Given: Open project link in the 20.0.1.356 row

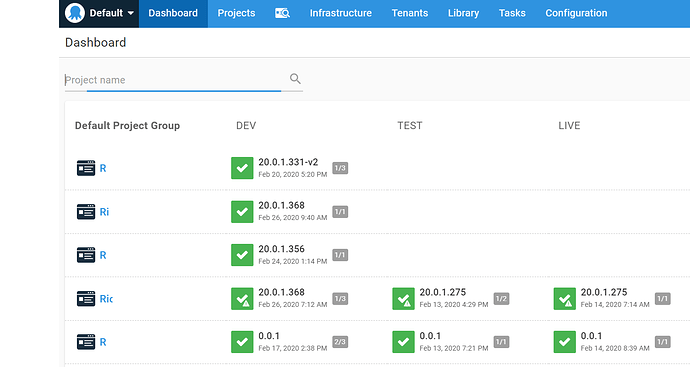Looking at the screenshot, I should tap(103, 255).
